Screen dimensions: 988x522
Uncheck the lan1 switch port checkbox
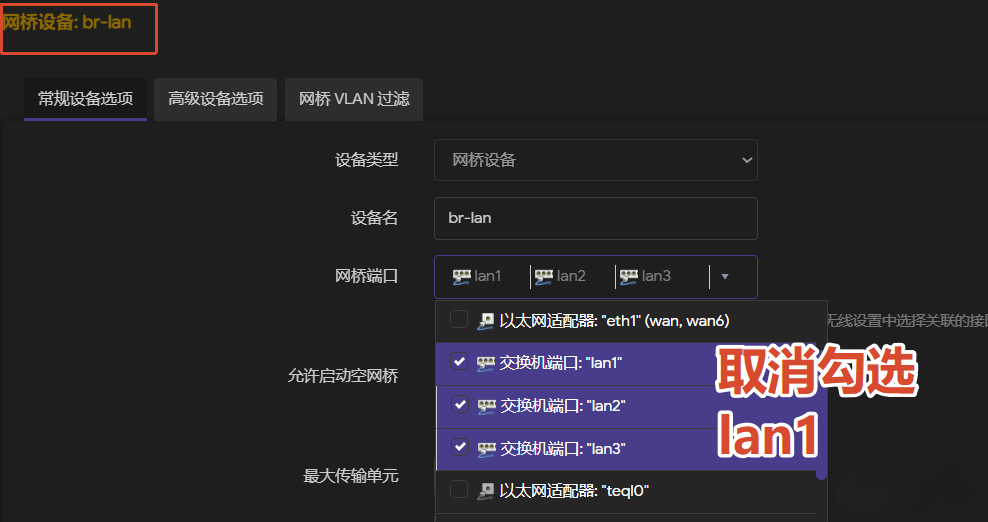point(459,362)
